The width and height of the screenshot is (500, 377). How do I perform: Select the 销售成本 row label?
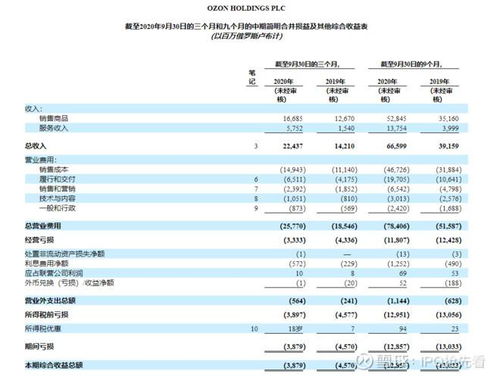click(54, 170)
